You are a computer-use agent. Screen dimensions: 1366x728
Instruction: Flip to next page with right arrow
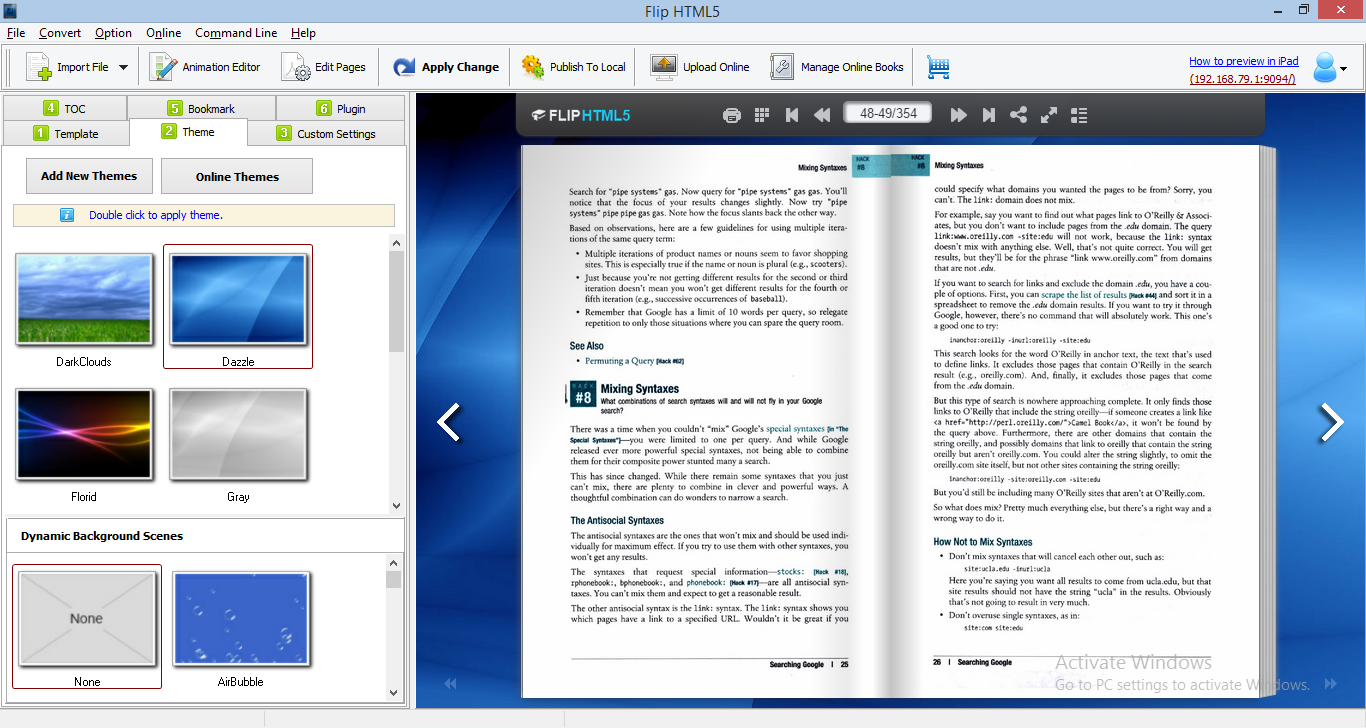point(1332,422)
